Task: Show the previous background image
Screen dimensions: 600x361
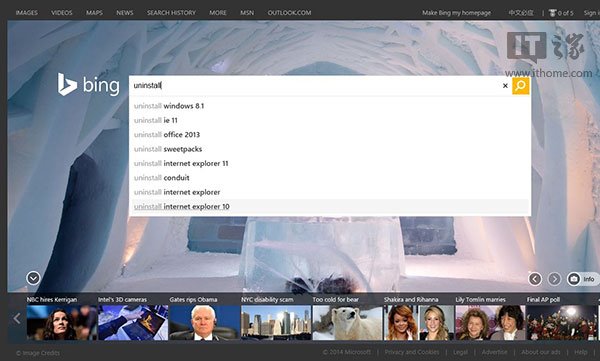Action: (x=535, y=279)
